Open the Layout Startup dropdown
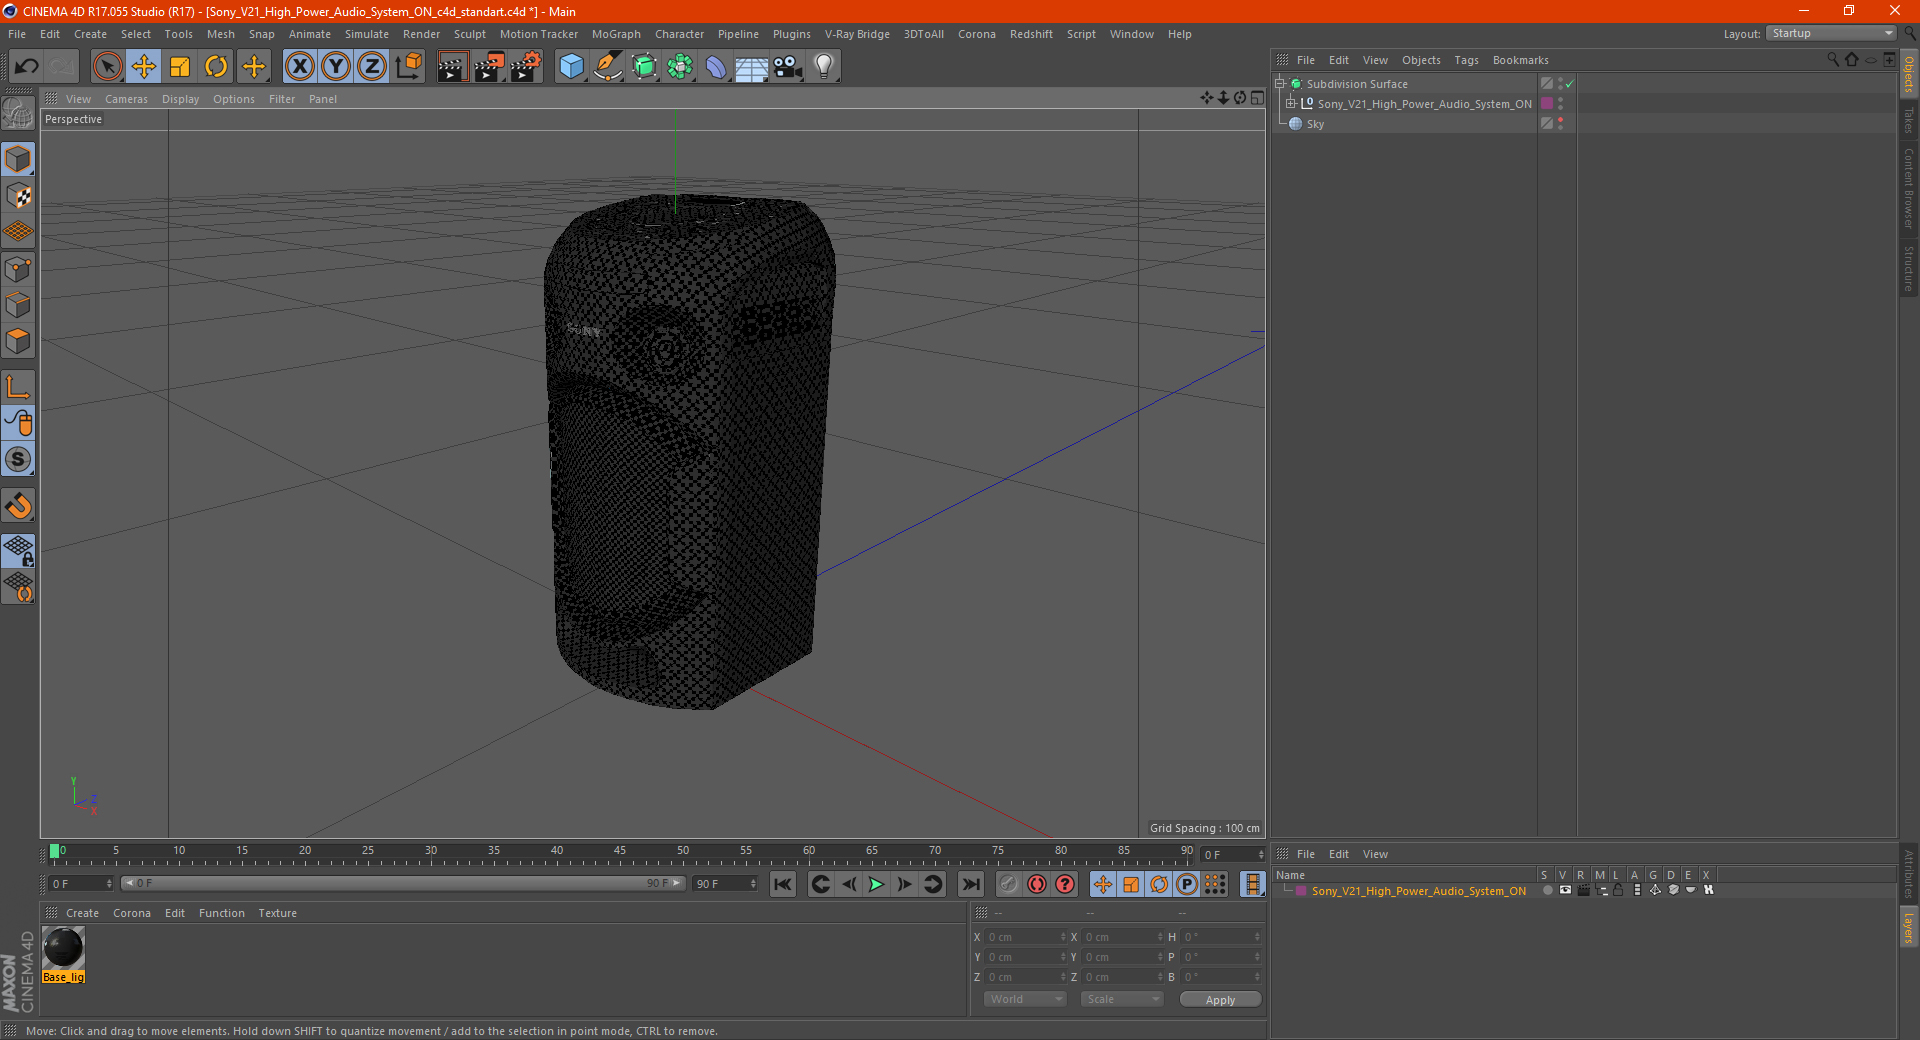1920x1040 pixels. [x=1831, y=33]
